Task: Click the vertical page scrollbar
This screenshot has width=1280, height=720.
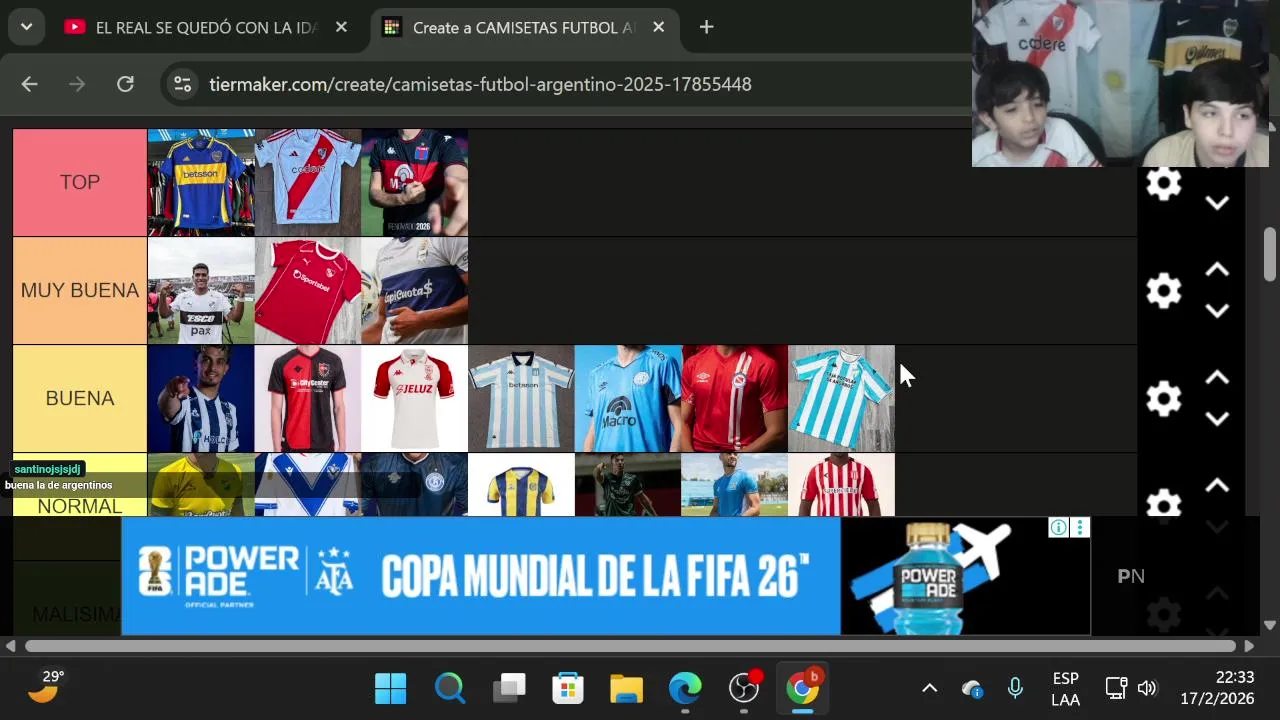Action: click(x=1270, y=255)
